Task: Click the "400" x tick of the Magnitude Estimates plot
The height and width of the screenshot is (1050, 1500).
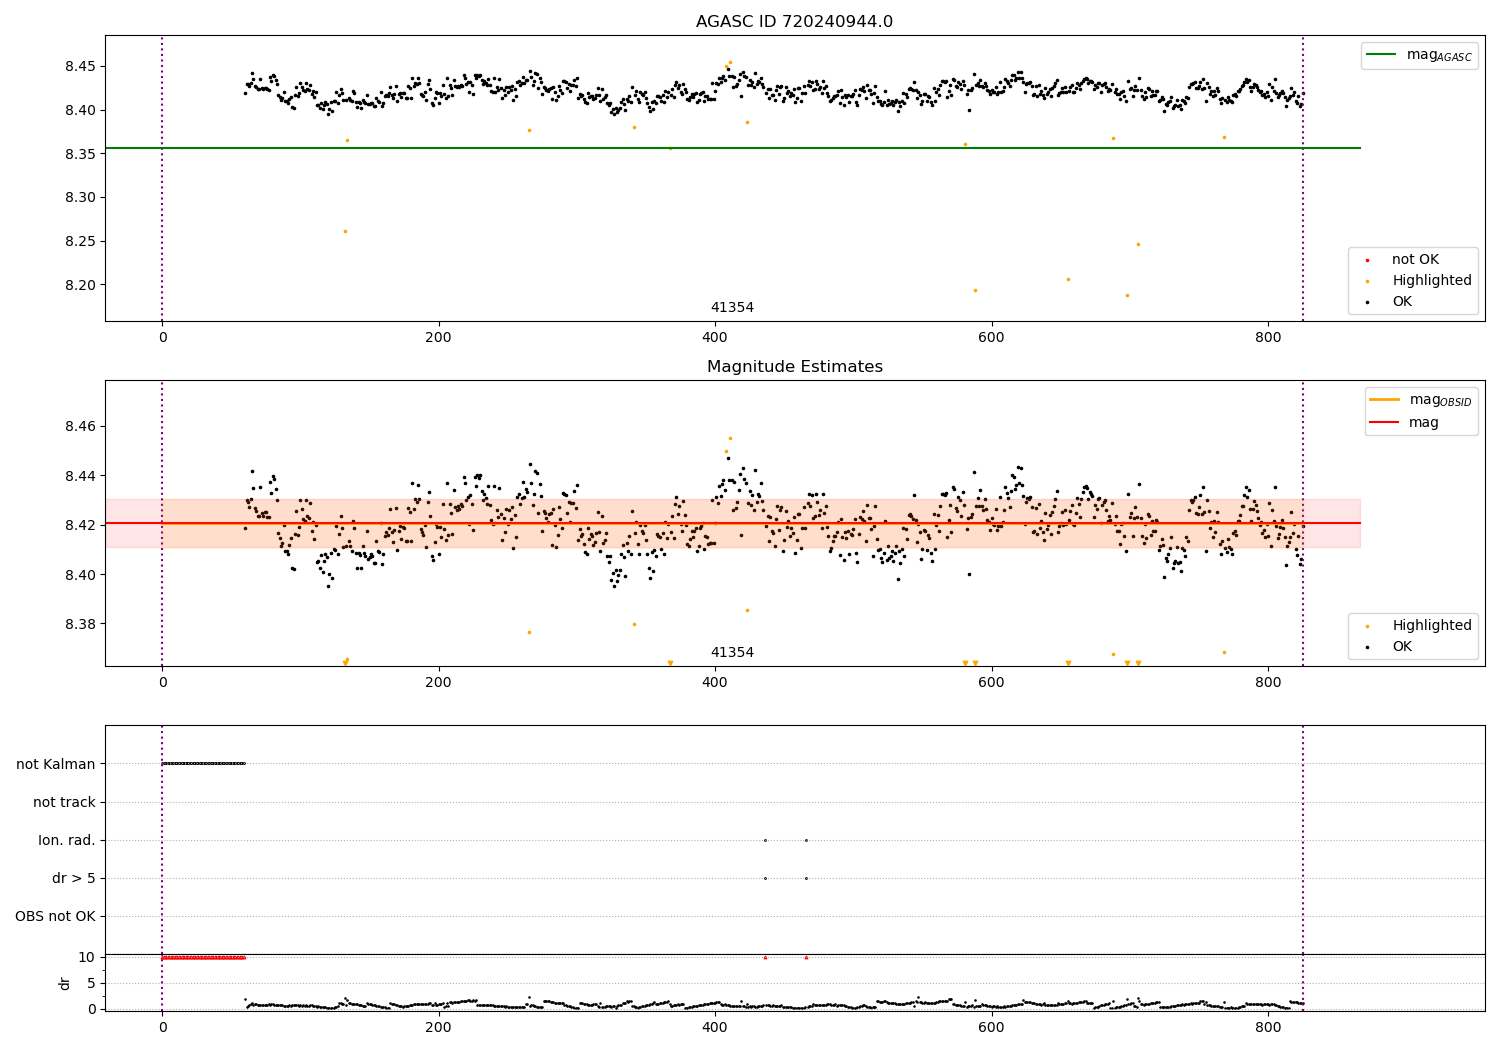Action: pyautogui.click(x=715, y=683)
